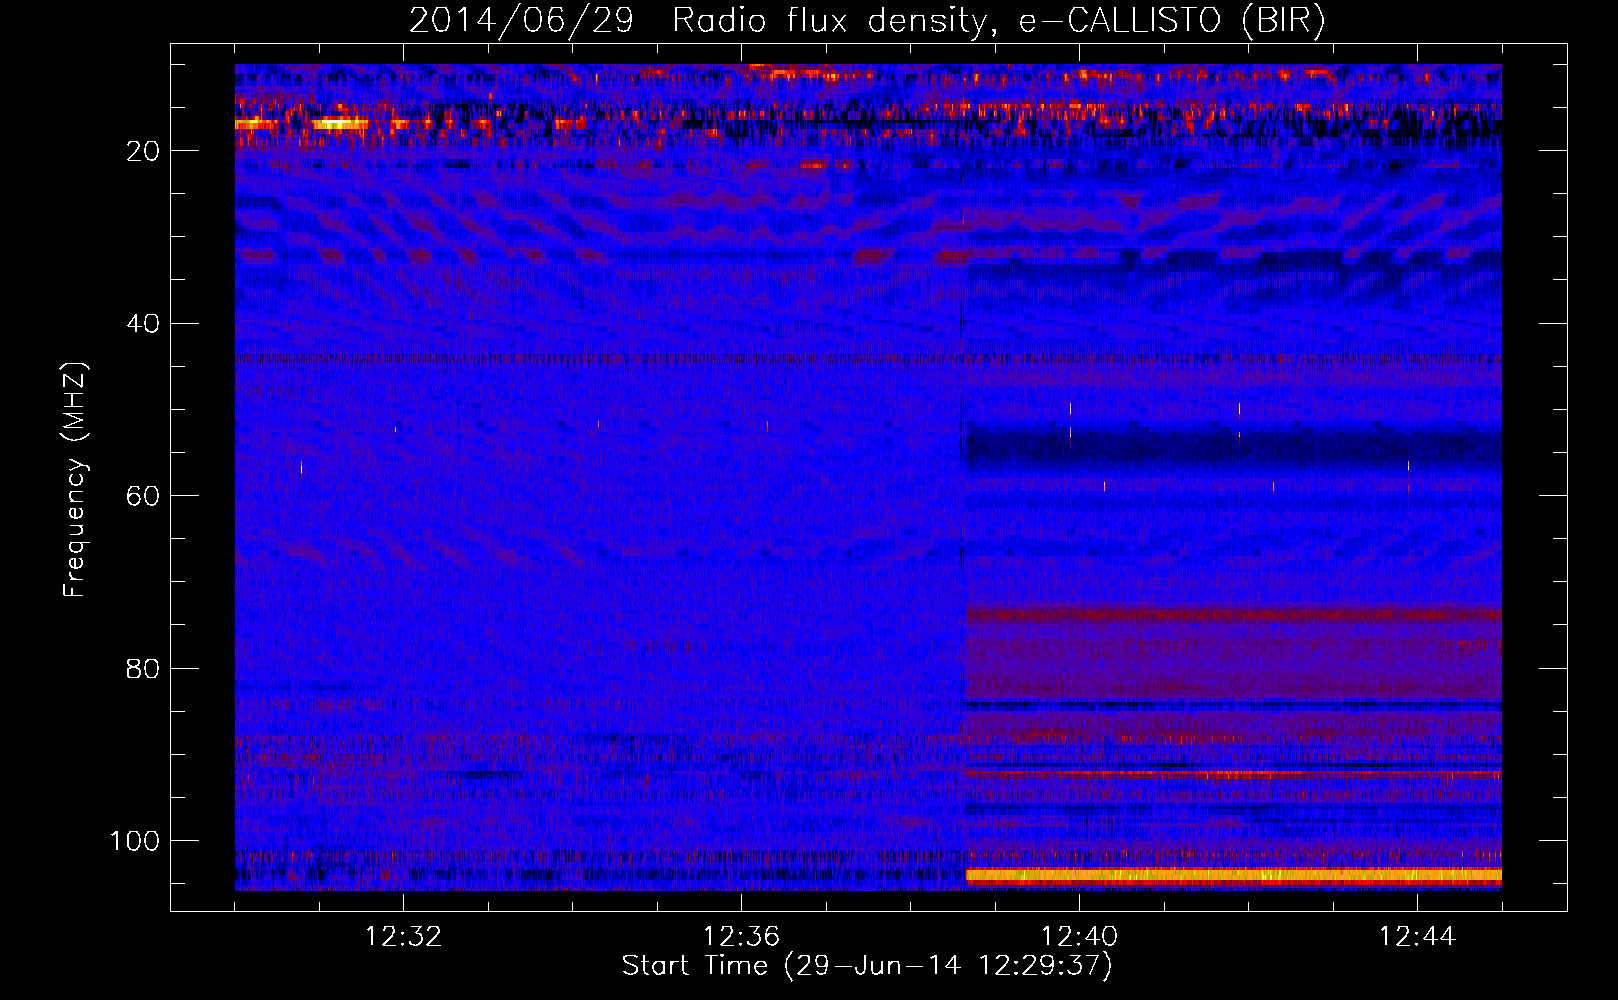Image resolution: width=1618 pixels, height=1000 pixels.
Task: Click the 60 frequency tick label
Action: pyautogui.click(x=143, y=496)
